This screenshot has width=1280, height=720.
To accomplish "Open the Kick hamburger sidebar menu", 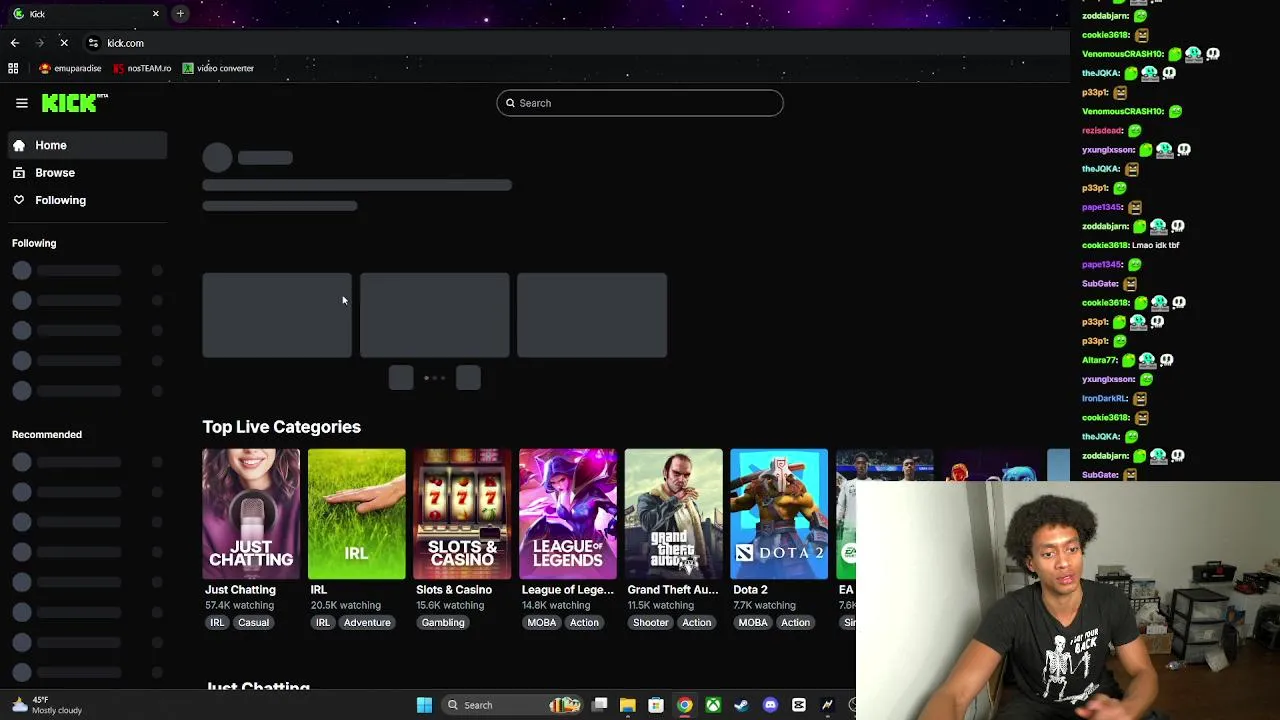I will coord(21,103).
